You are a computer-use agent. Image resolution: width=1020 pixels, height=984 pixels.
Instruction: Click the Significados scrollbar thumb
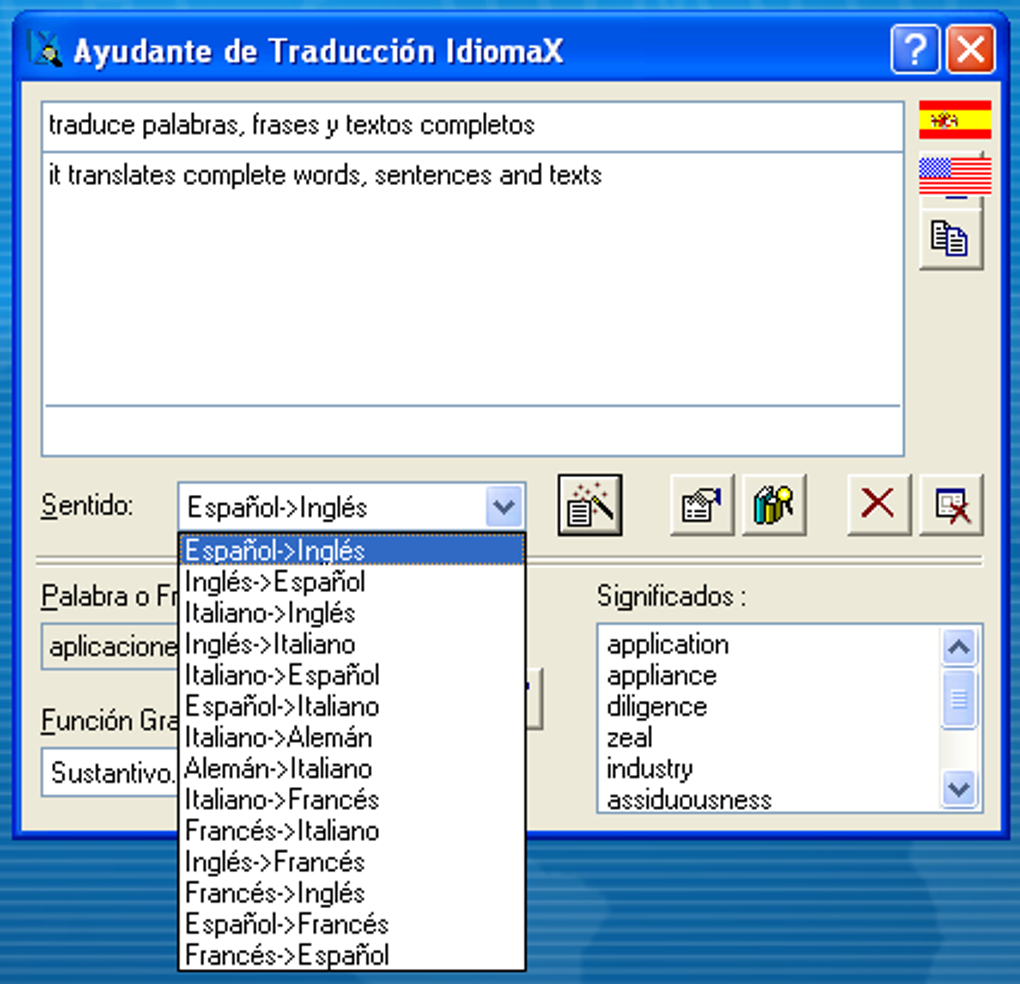959,699
